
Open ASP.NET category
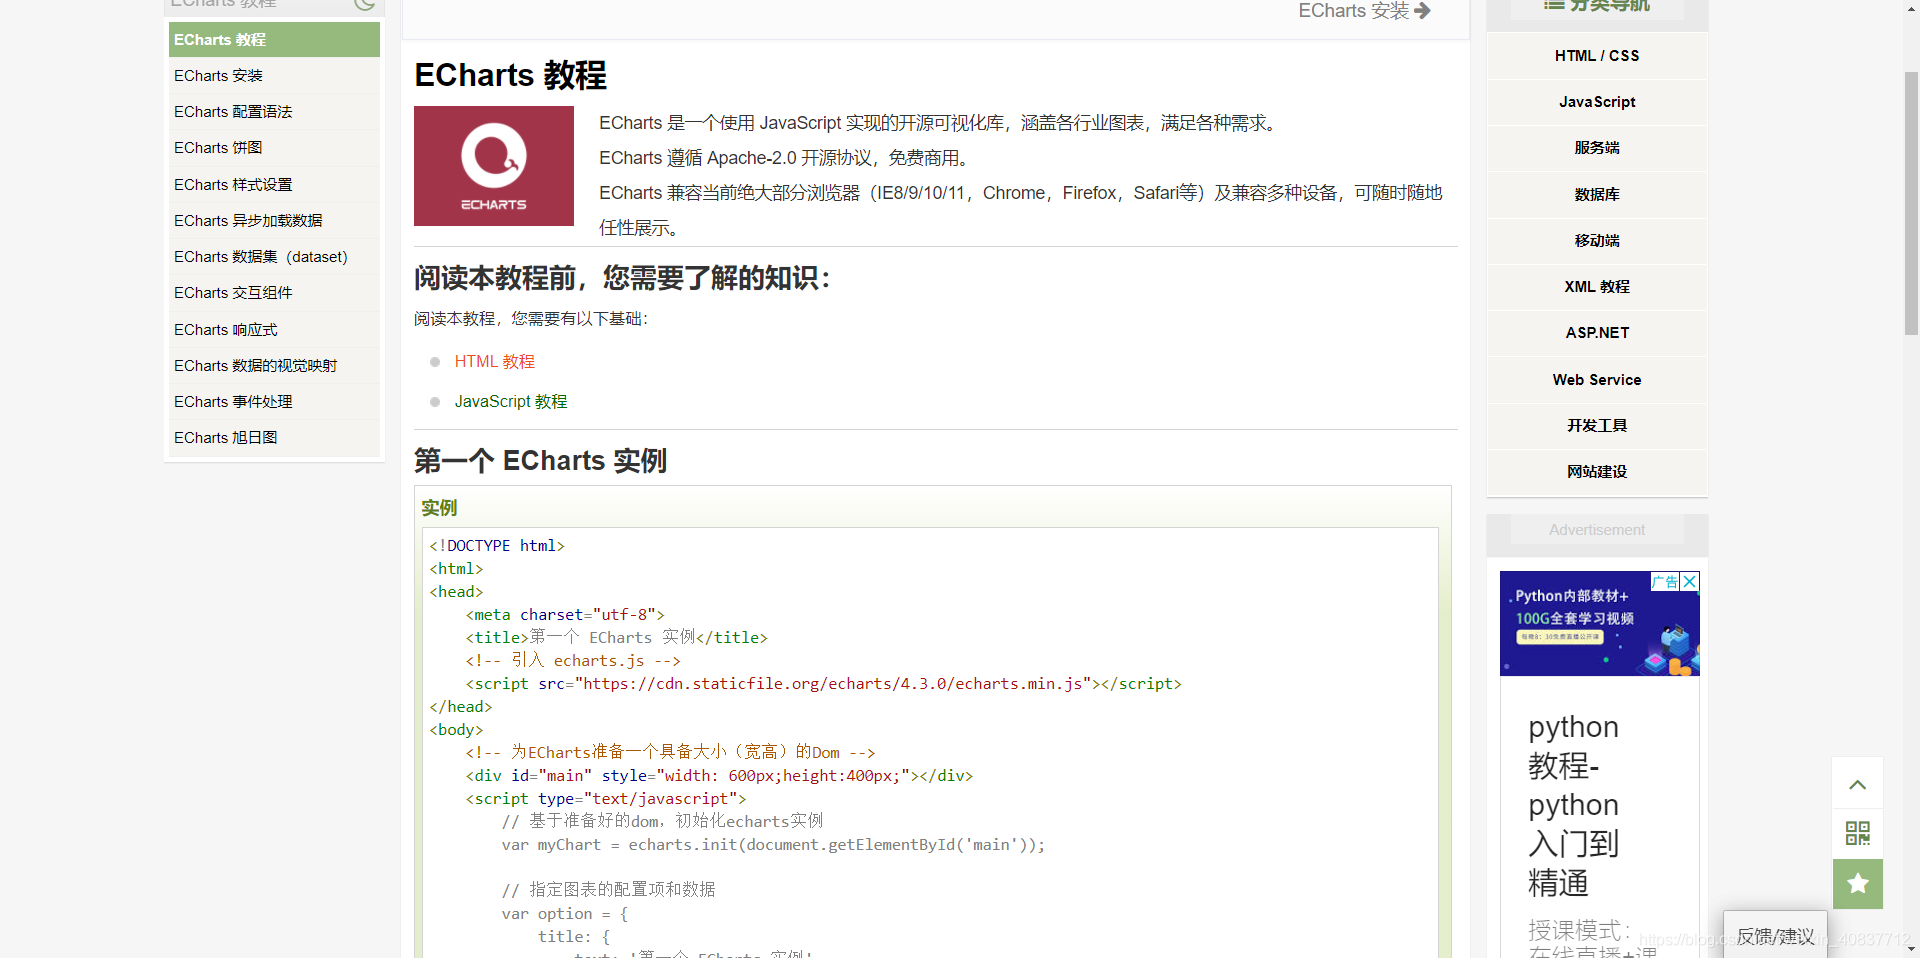(x=1597, y=333)
